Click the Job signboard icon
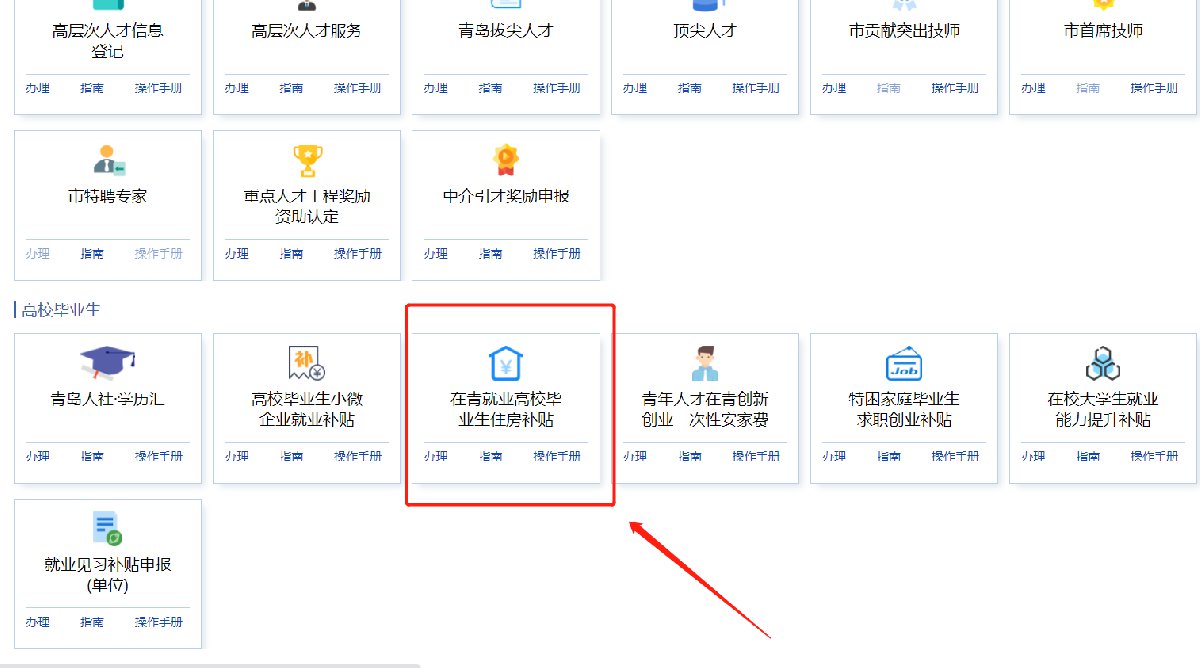 point(904,364)
